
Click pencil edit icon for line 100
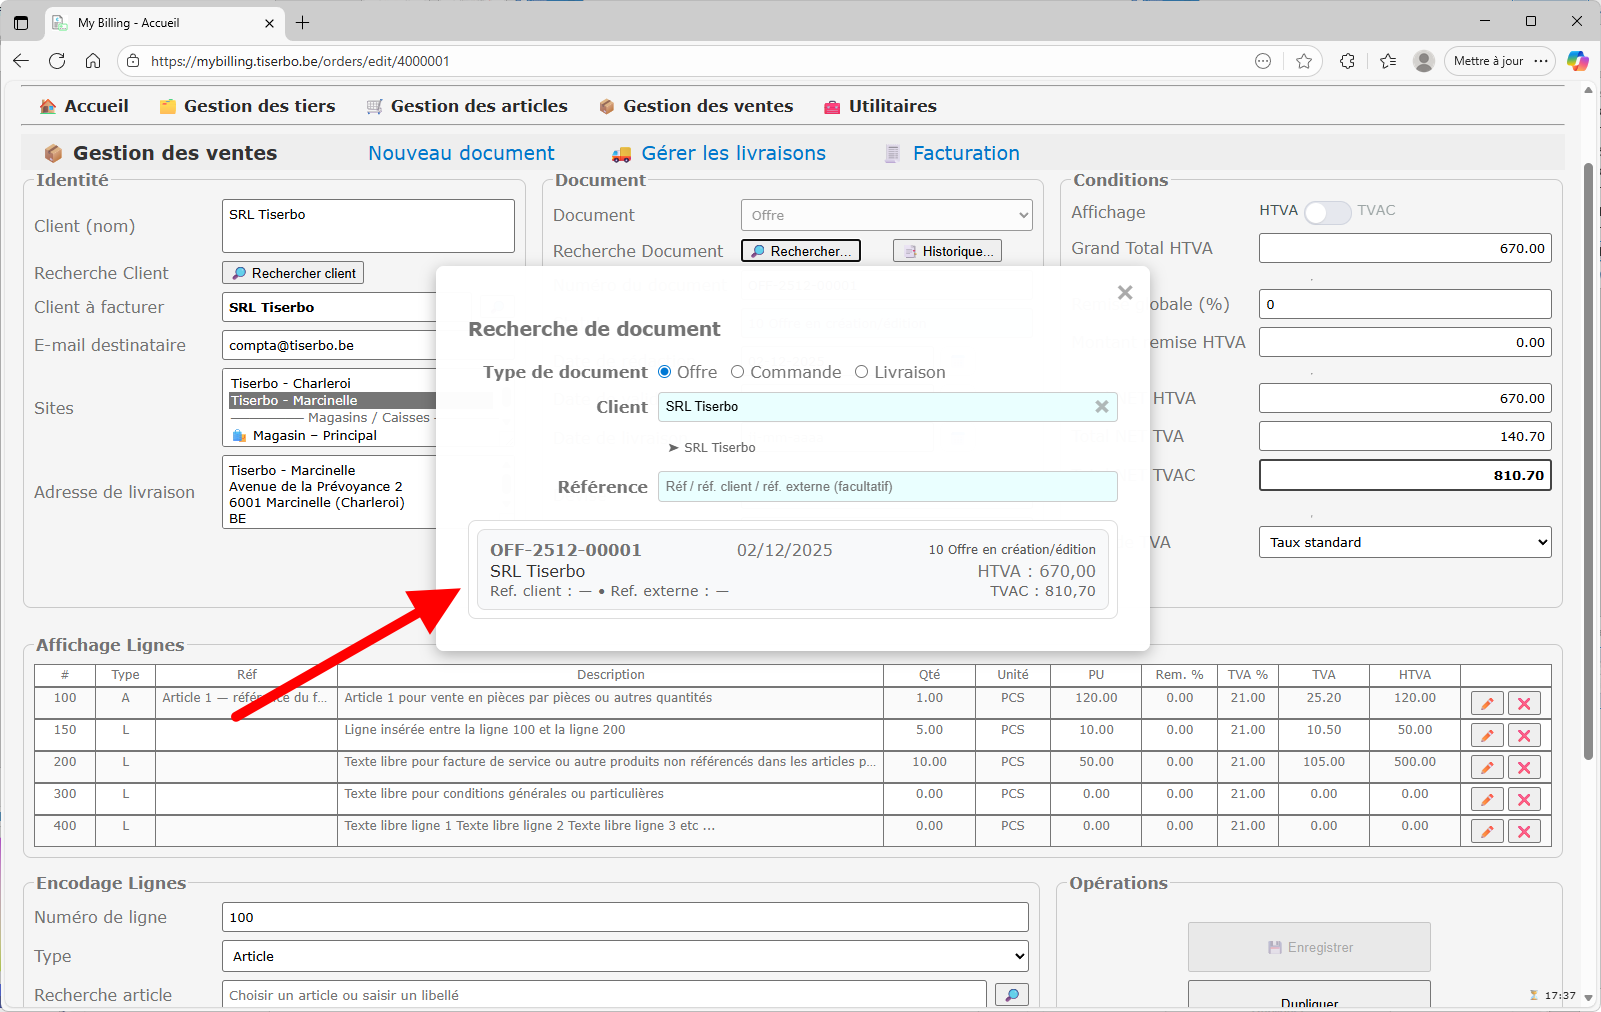point(1487,704)
